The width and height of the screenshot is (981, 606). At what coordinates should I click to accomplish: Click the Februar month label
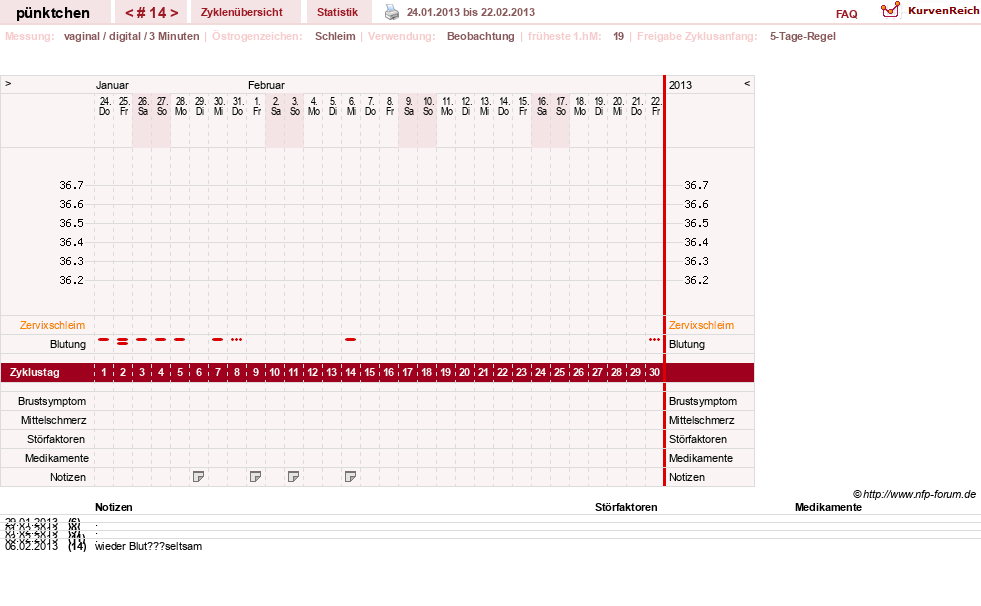(266, 85)
